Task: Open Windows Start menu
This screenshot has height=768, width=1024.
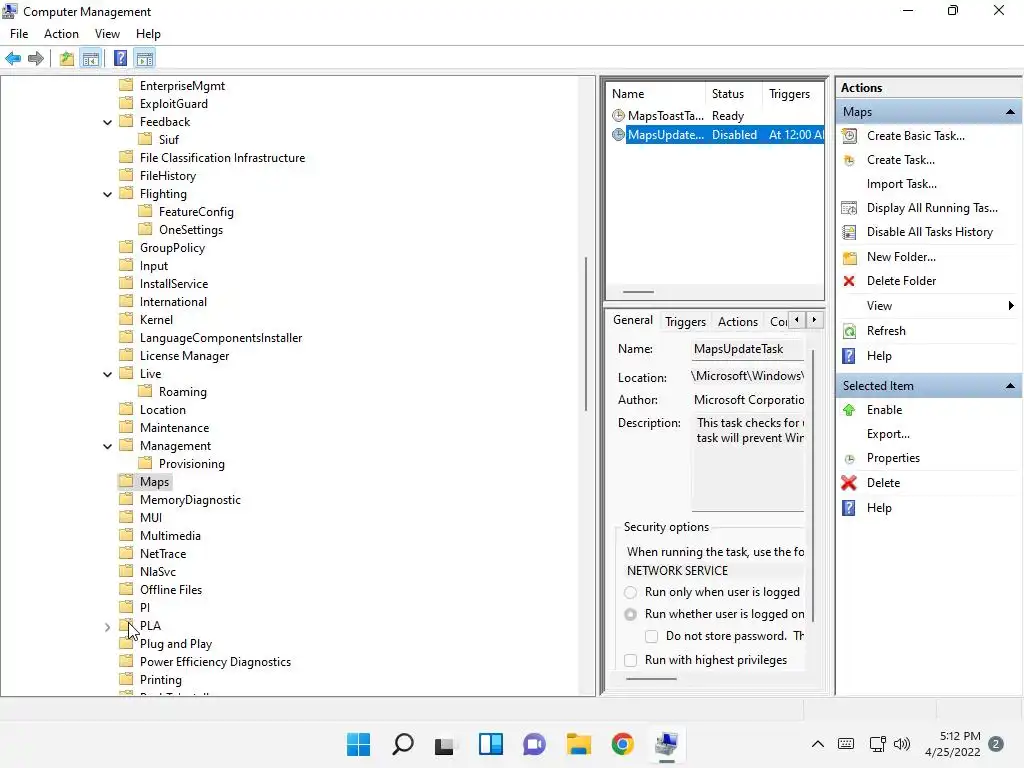Action: [x=358, y=744]
